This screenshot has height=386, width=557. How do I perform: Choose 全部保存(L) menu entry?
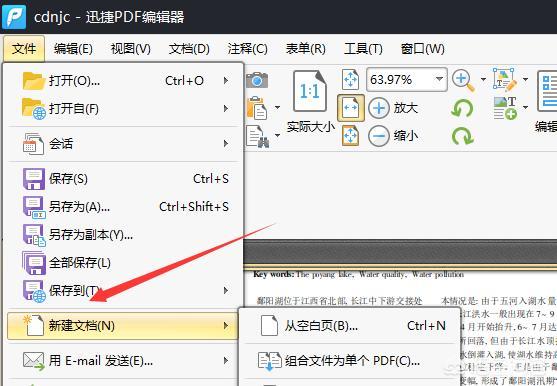tap(123, 263)
